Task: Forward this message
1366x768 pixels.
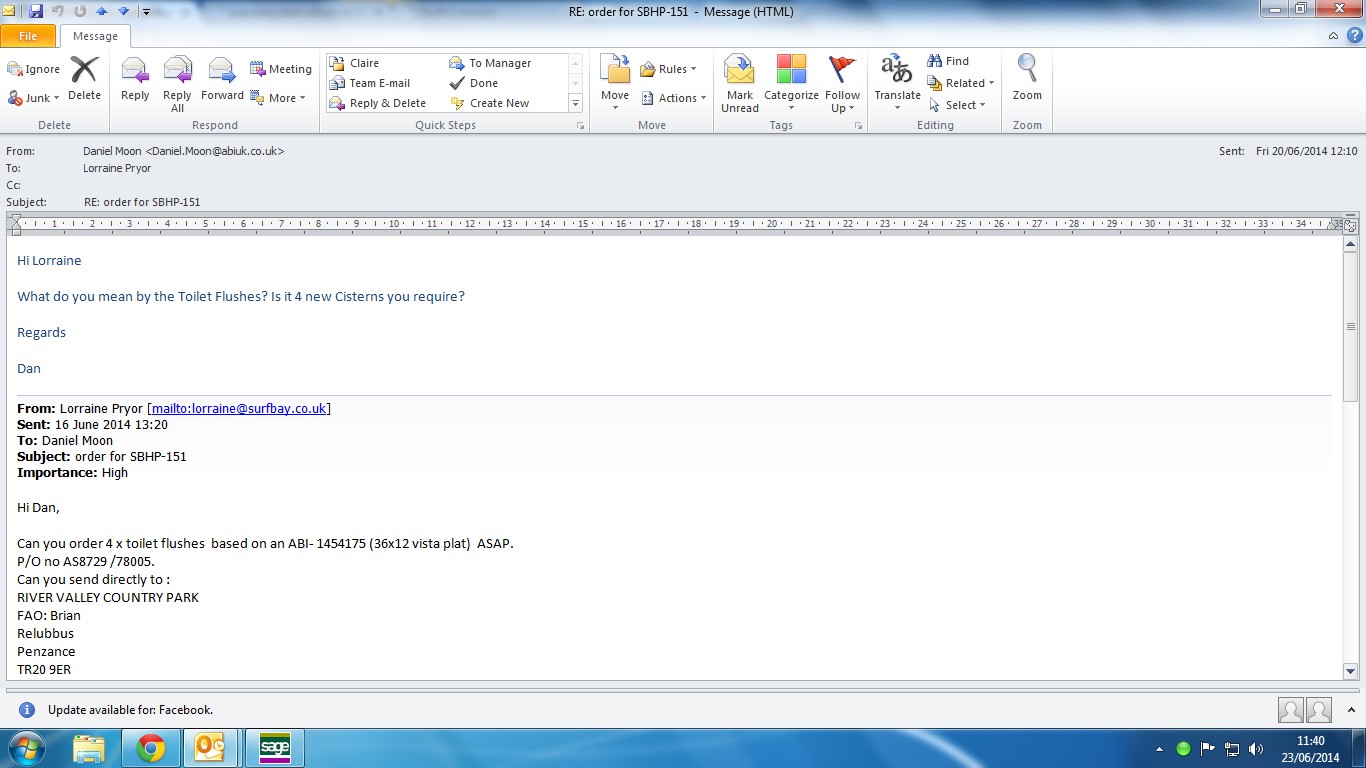Action: (222, 80)
